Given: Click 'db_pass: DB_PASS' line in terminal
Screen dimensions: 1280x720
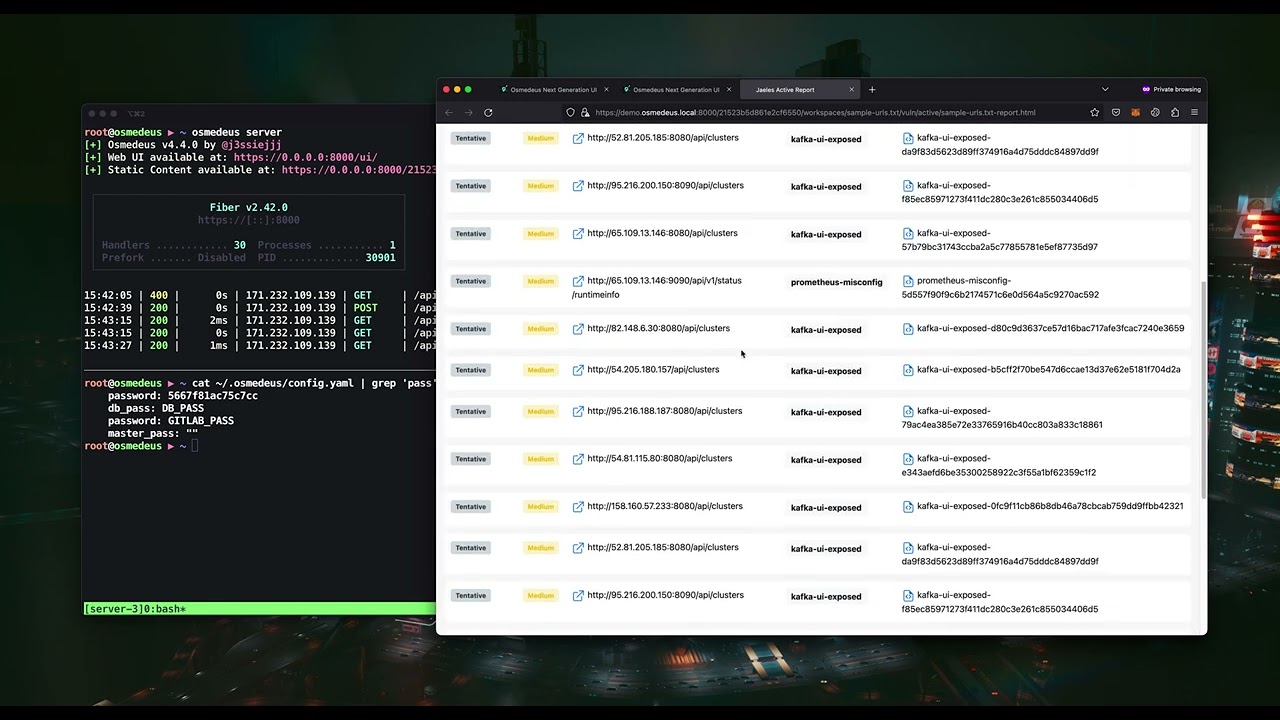Looking at the screenshot, I should tap(156, 408).
